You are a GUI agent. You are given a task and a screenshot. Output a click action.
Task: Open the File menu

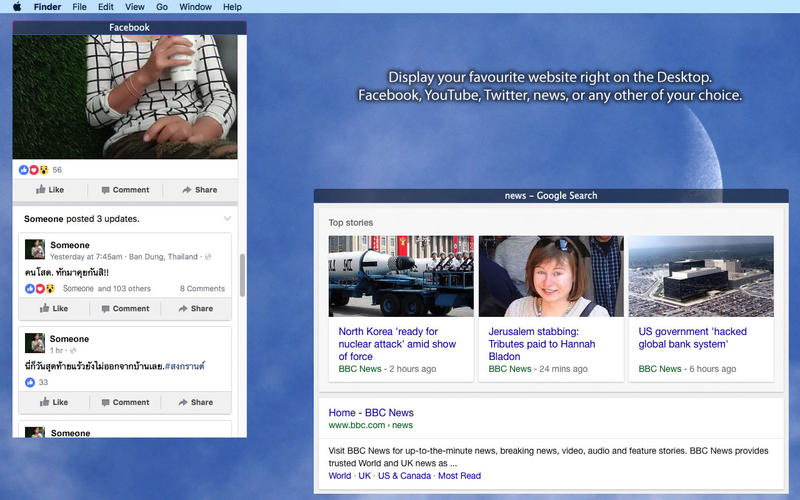tap(79, 7)
